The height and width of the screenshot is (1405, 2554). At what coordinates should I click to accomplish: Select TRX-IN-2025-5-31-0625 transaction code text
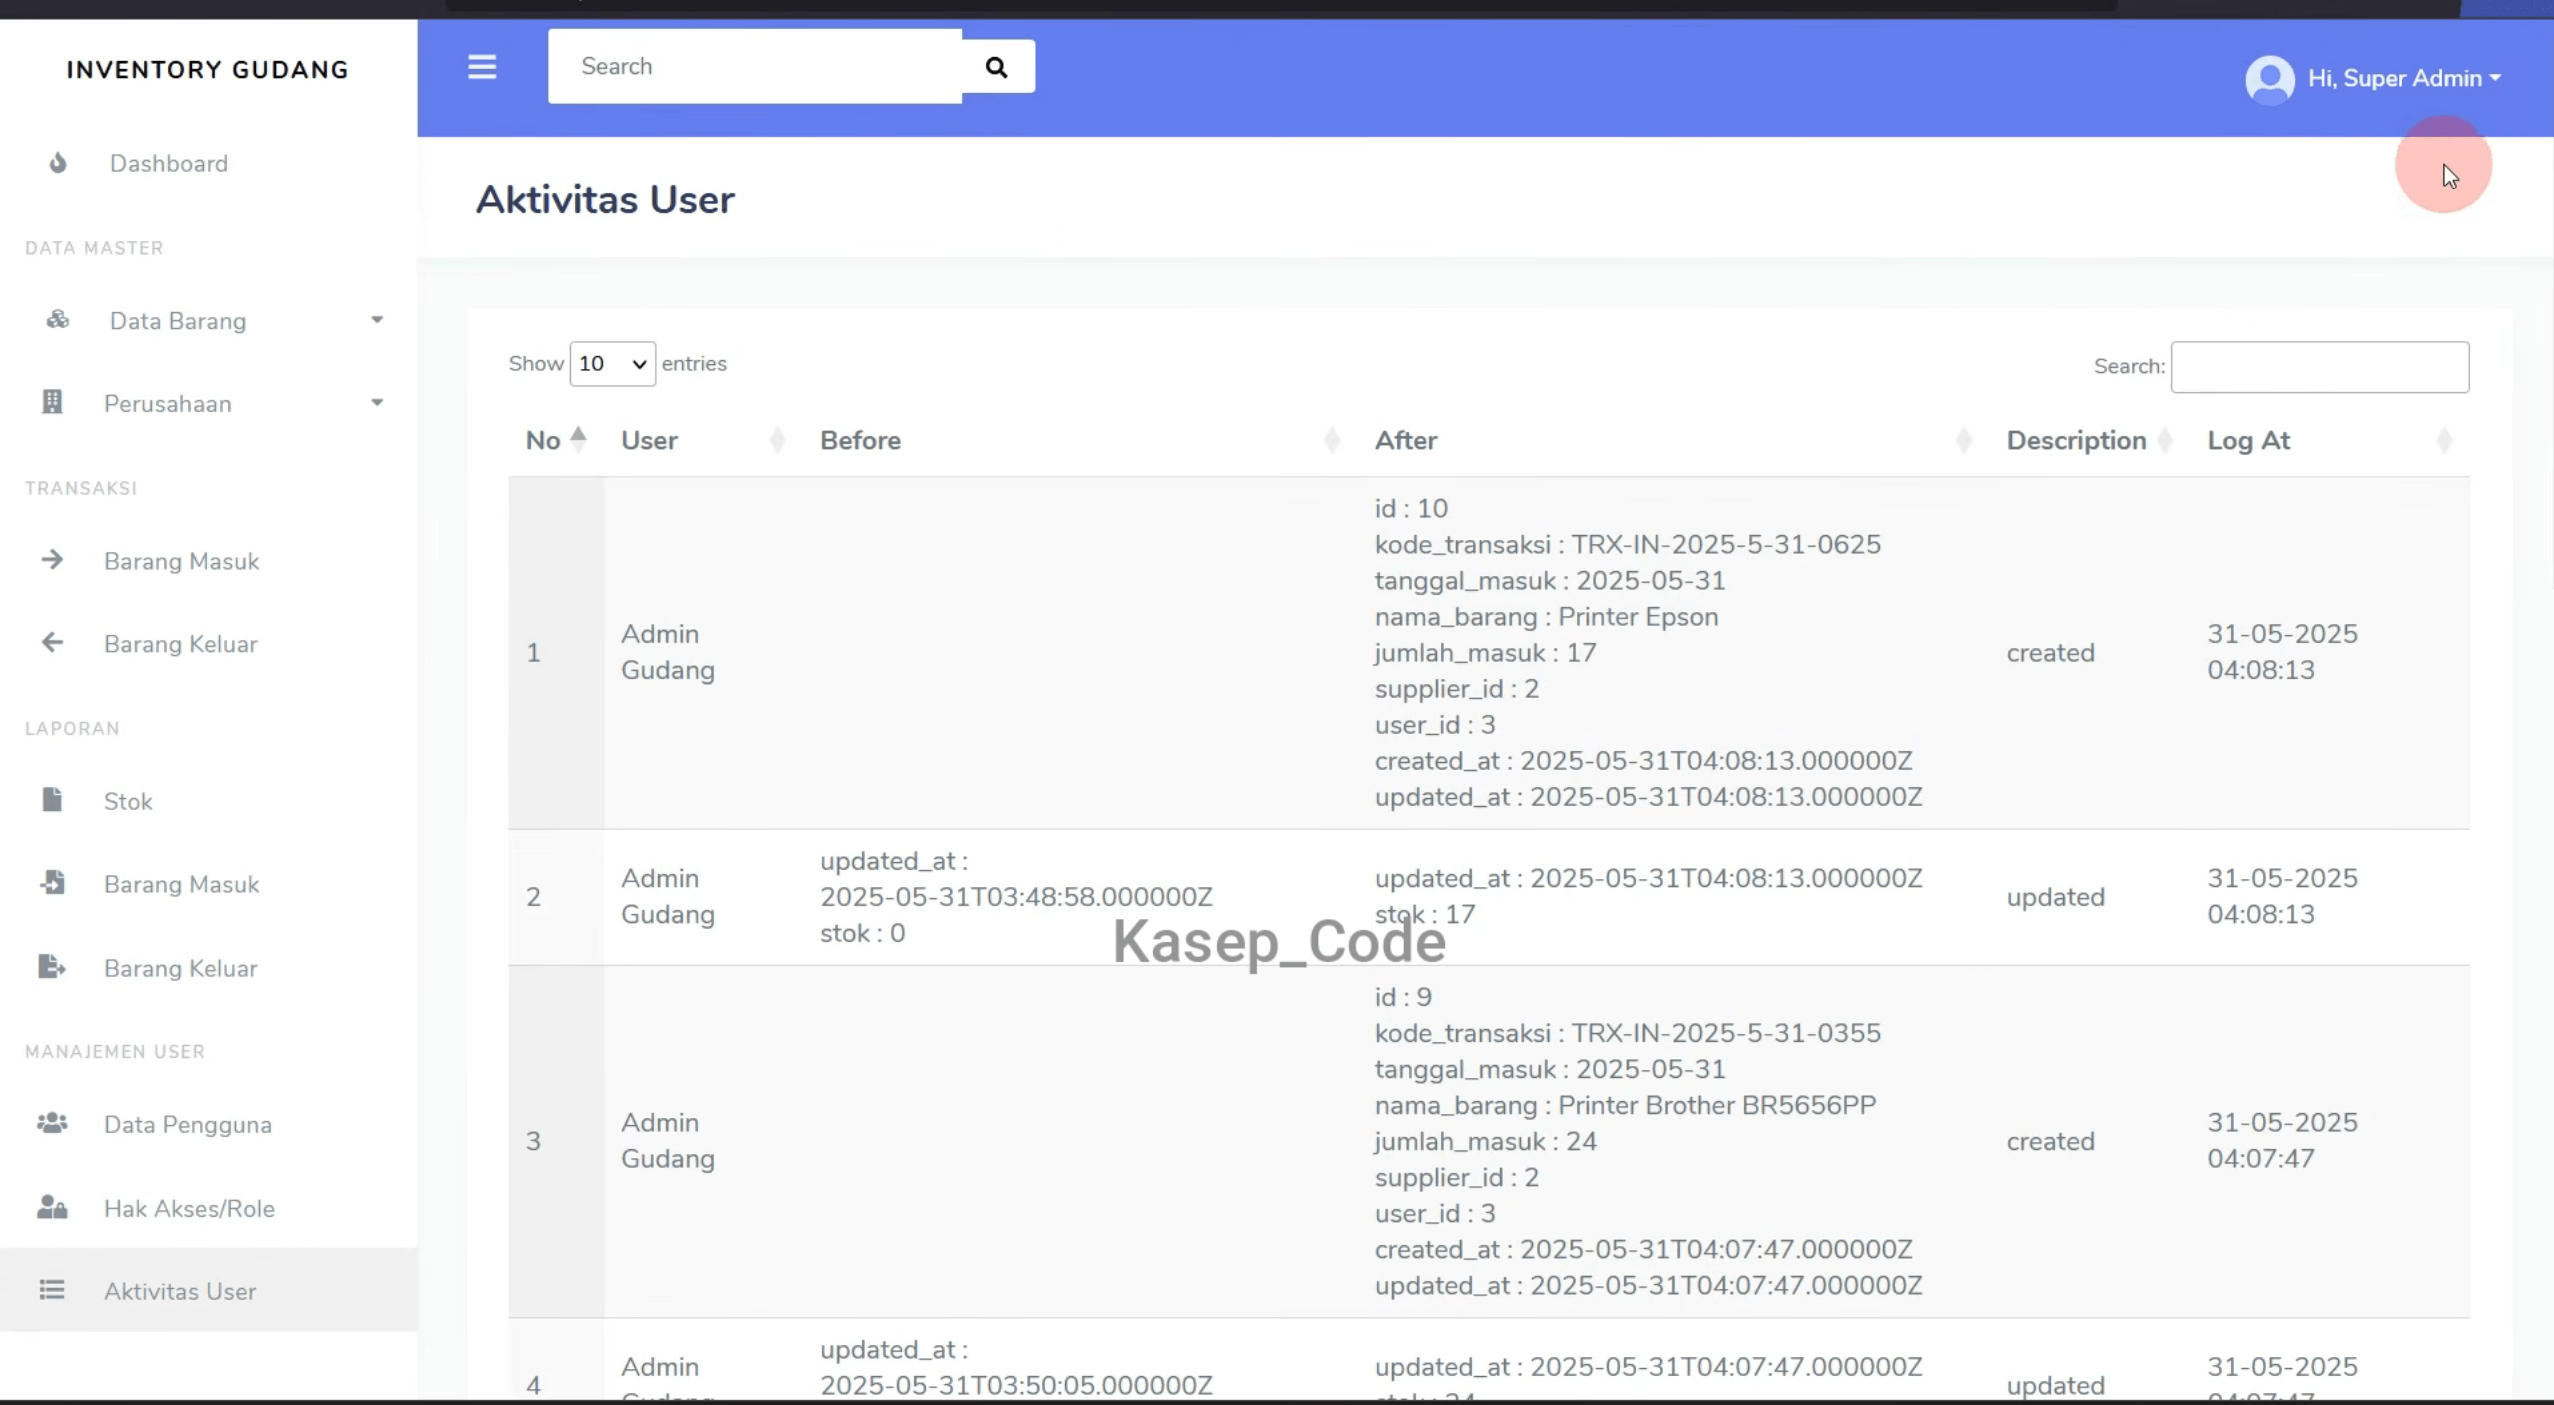tap(1726, 544)
